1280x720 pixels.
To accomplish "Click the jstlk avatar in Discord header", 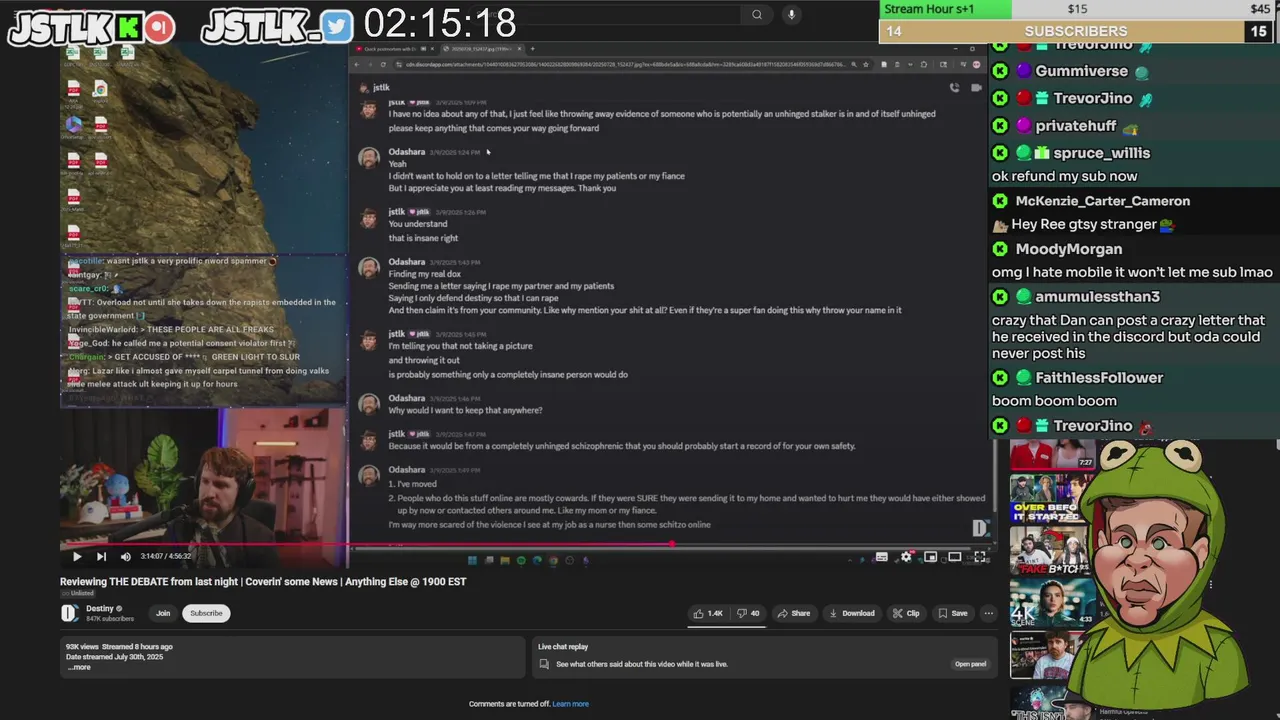I will [362, 88].
